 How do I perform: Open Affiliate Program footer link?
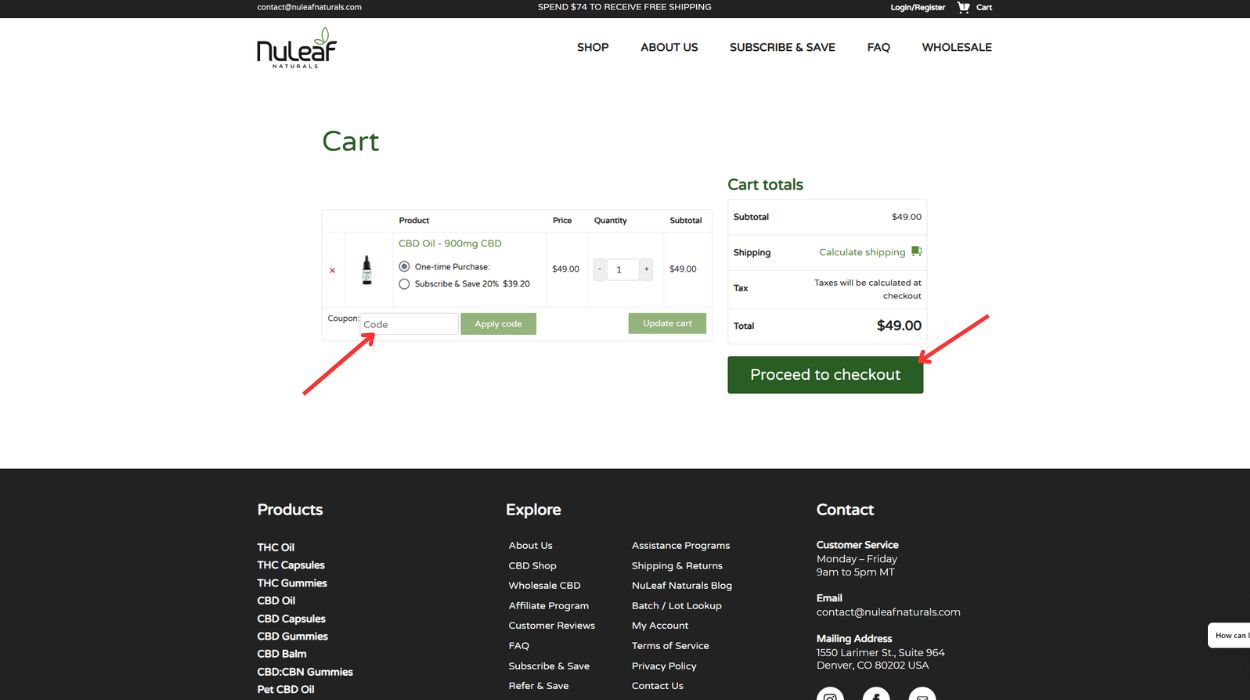[x=549, y=605]
